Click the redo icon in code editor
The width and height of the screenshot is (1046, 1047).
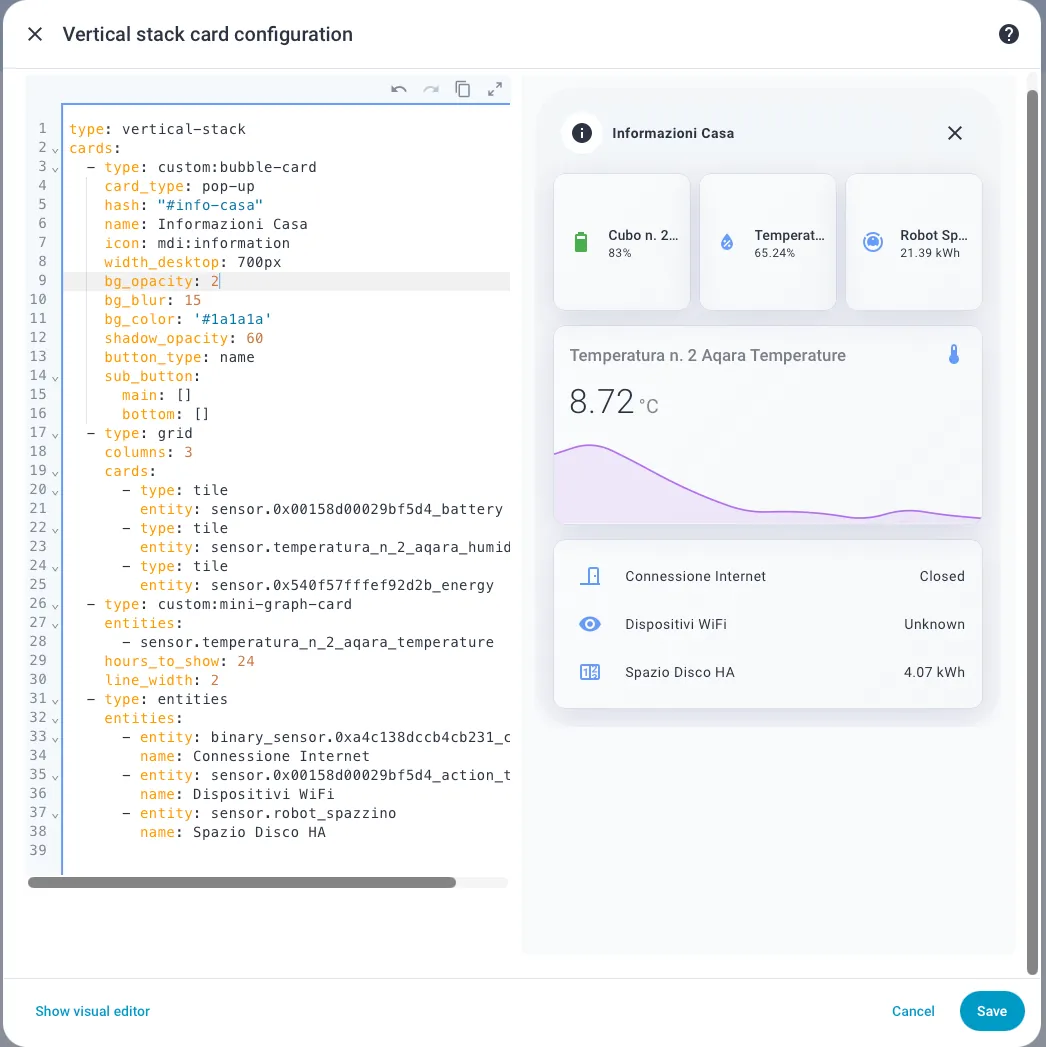431,89
